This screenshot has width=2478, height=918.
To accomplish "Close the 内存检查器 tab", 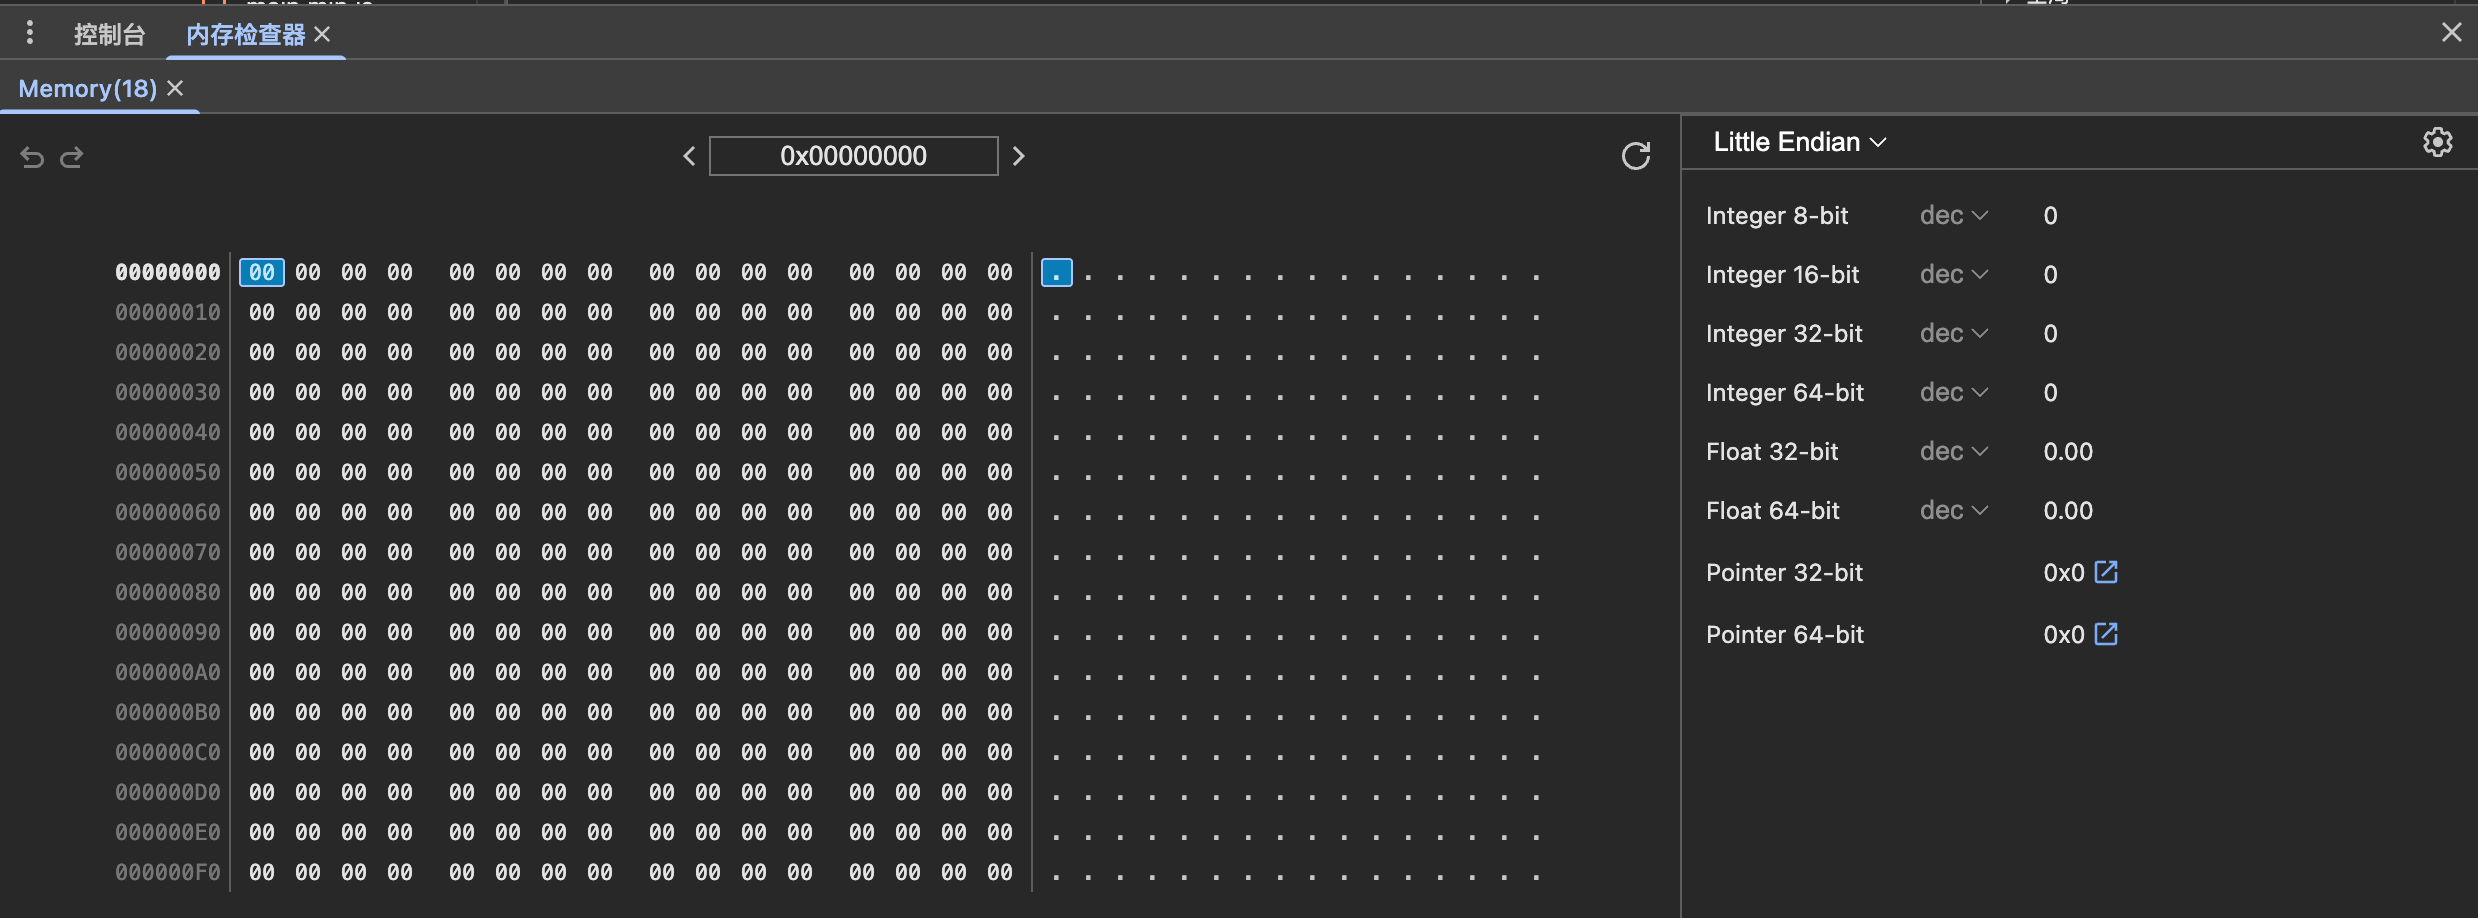I will tap(322, 35).
